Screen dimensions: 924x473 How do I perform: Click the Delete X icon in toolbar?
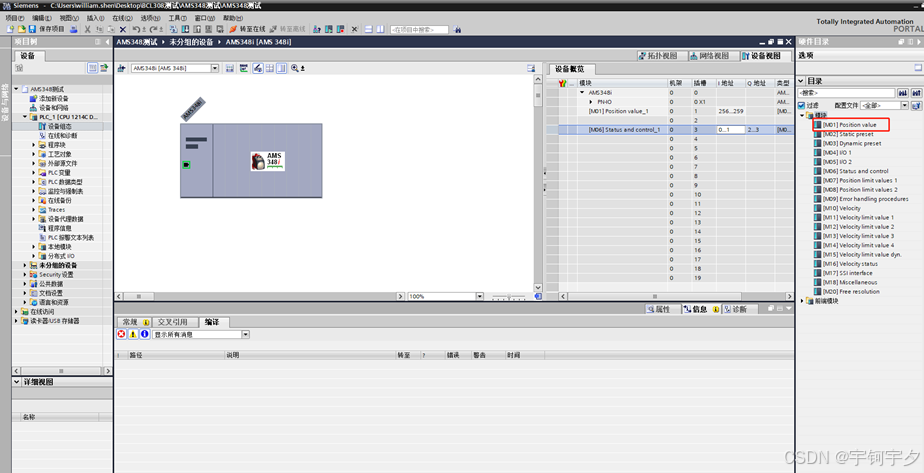[x=123, y=29]
